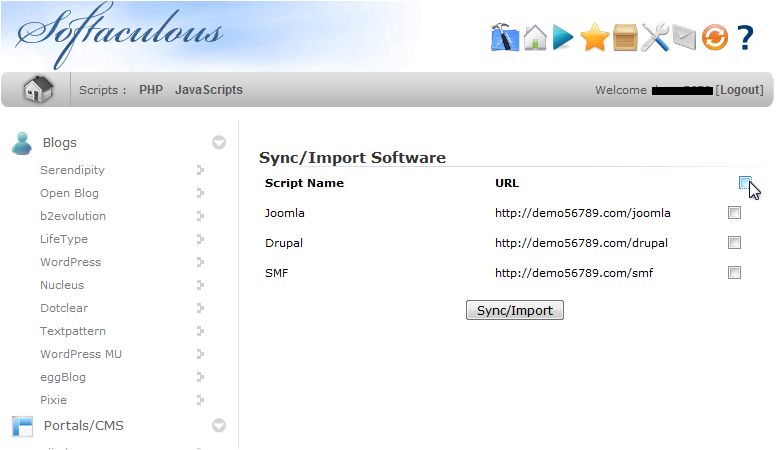Click the arrow icon beside Textpattern
The width and height of the screenshot is (776, 450).
200,331
